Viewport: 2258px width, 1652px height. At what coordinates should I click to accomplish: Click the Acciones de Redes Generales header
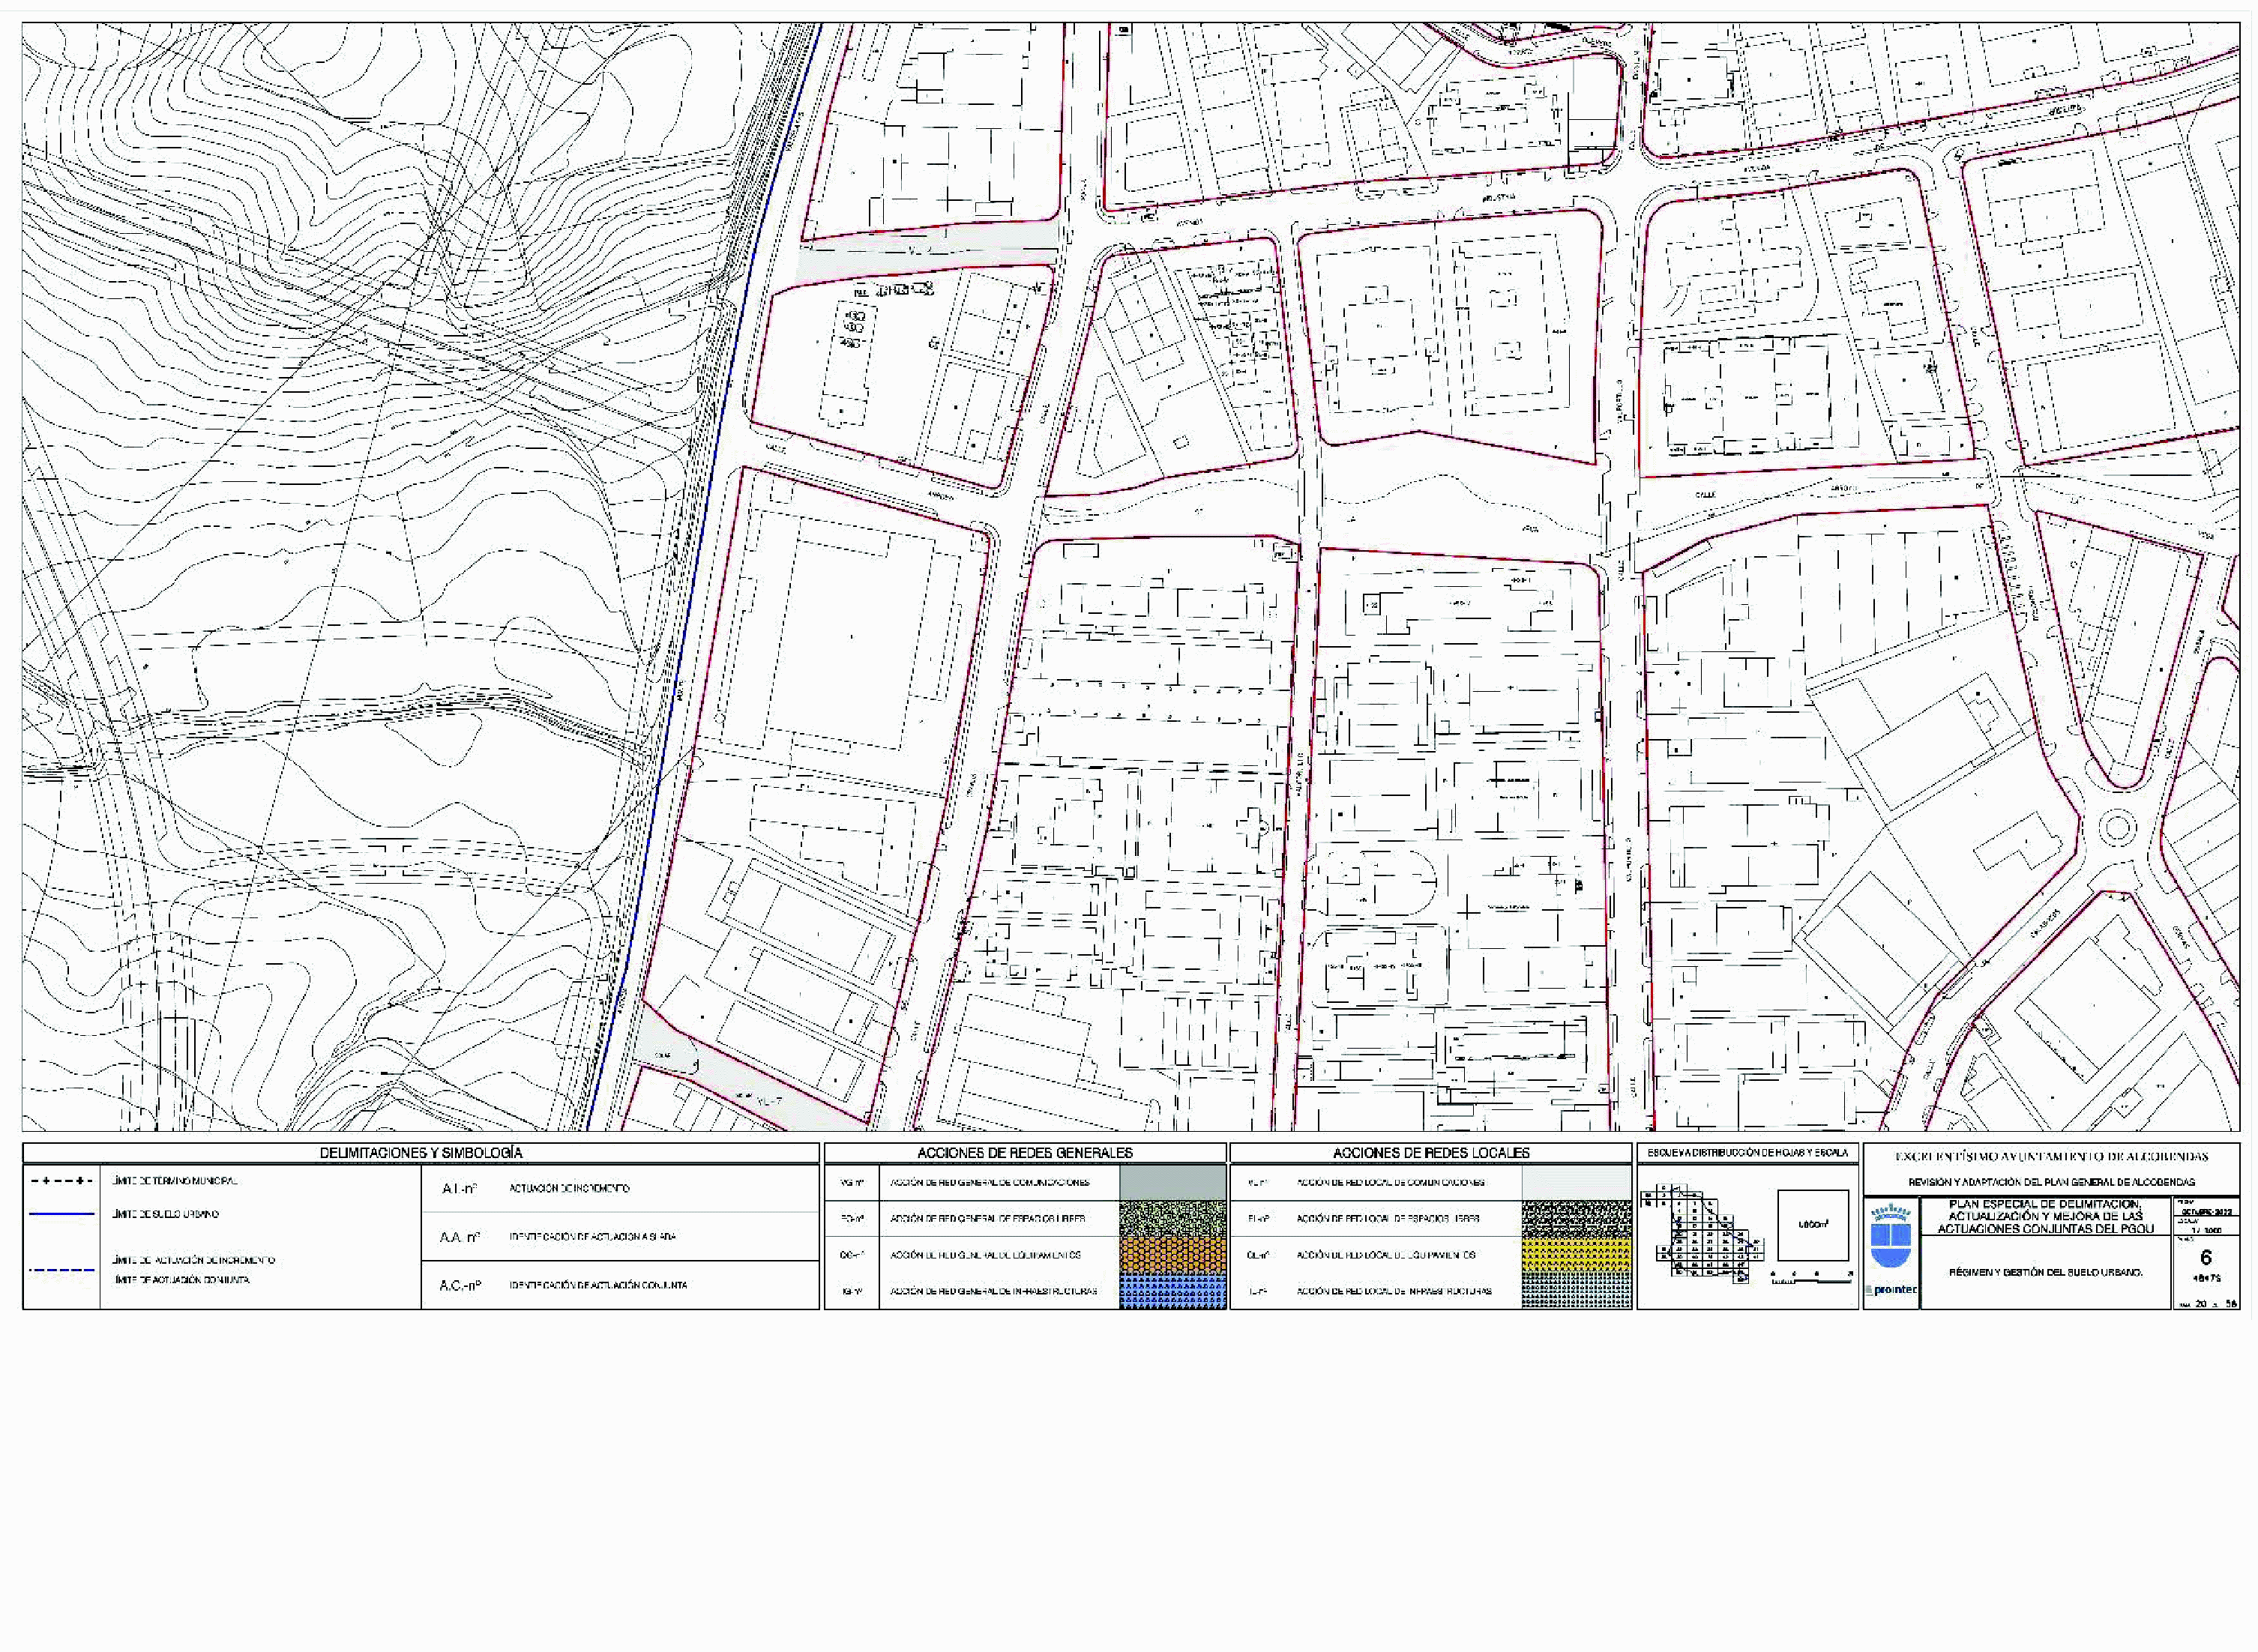click(1025, 1153)
